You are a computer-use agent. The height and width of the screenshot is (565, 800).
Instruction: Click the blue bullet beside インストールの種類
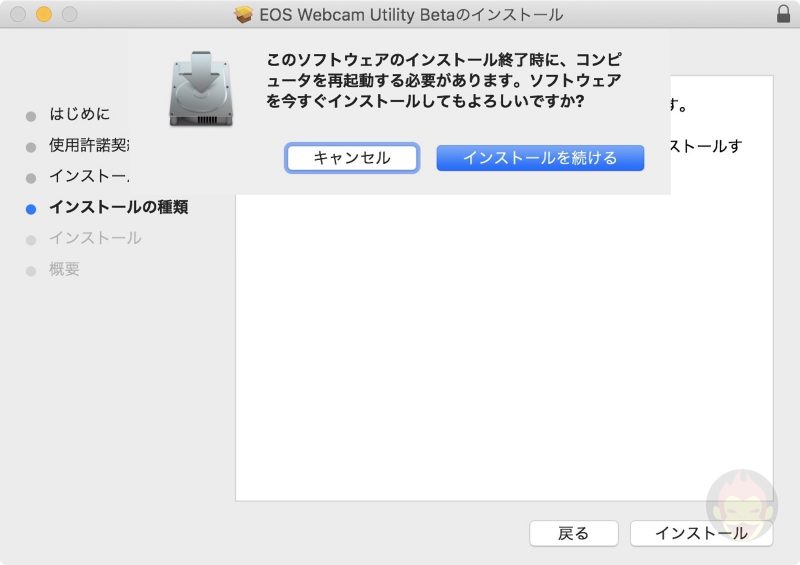(31, 209)
